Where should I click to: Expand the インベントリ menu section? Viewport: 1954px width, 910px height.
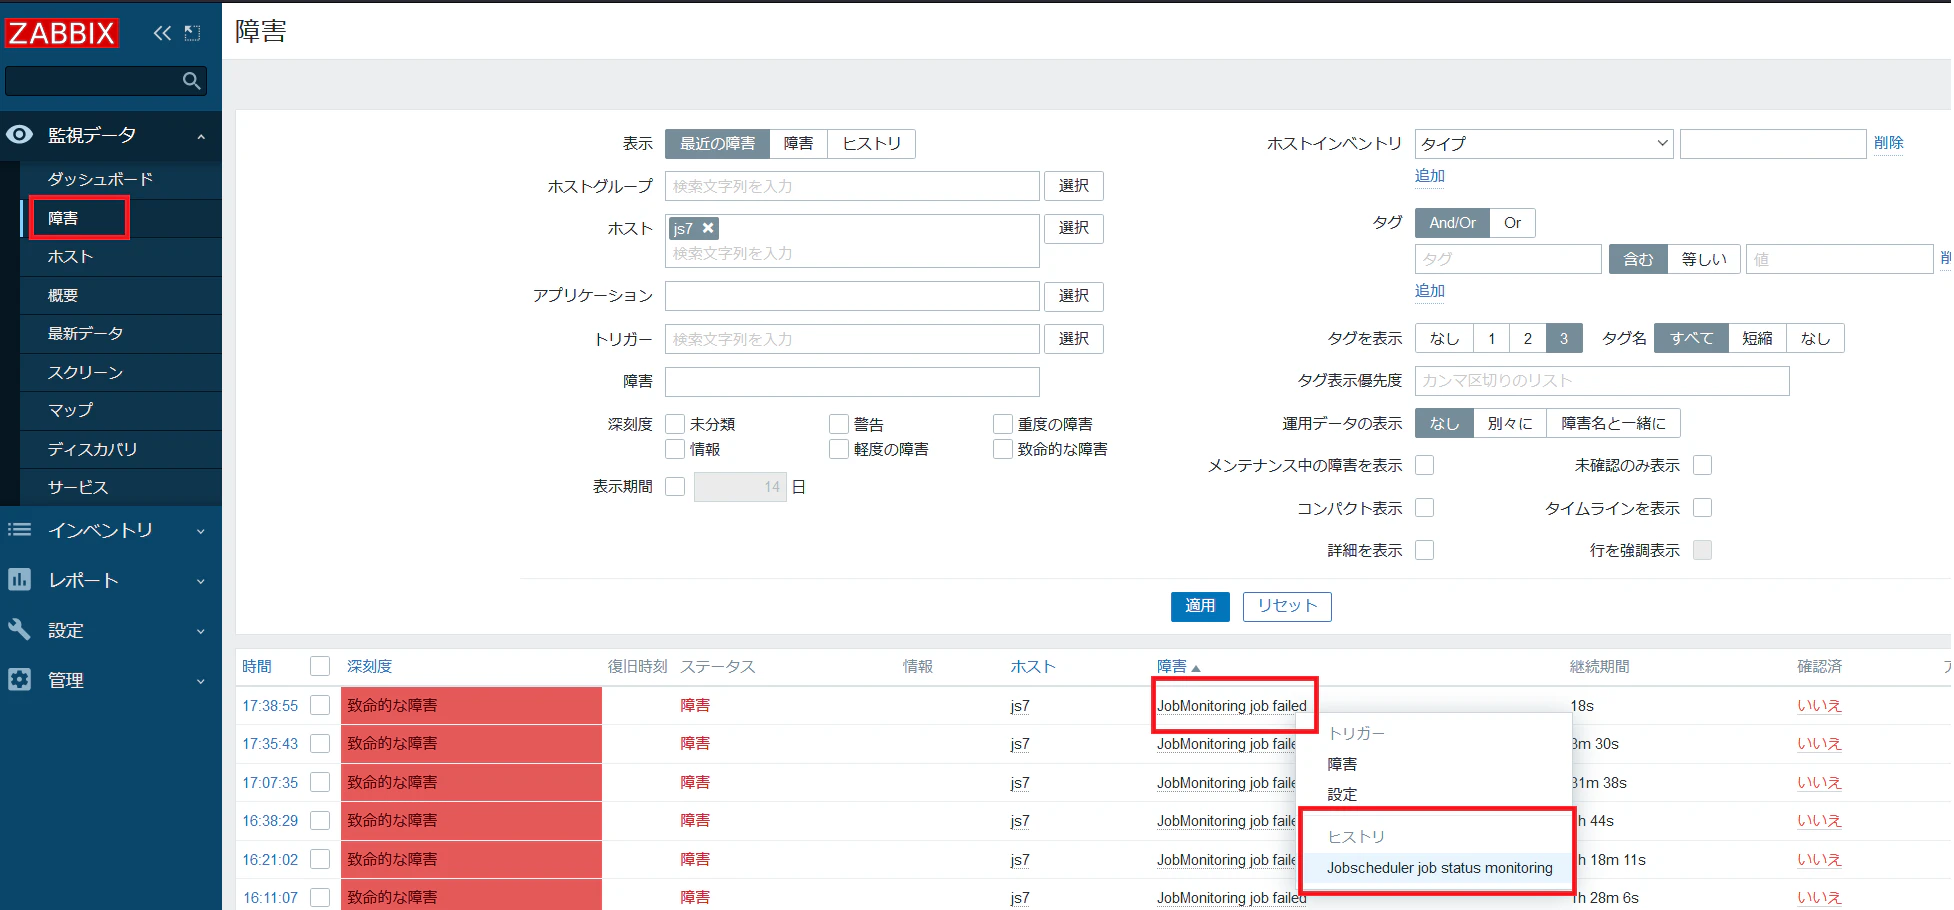pos(201,531)
